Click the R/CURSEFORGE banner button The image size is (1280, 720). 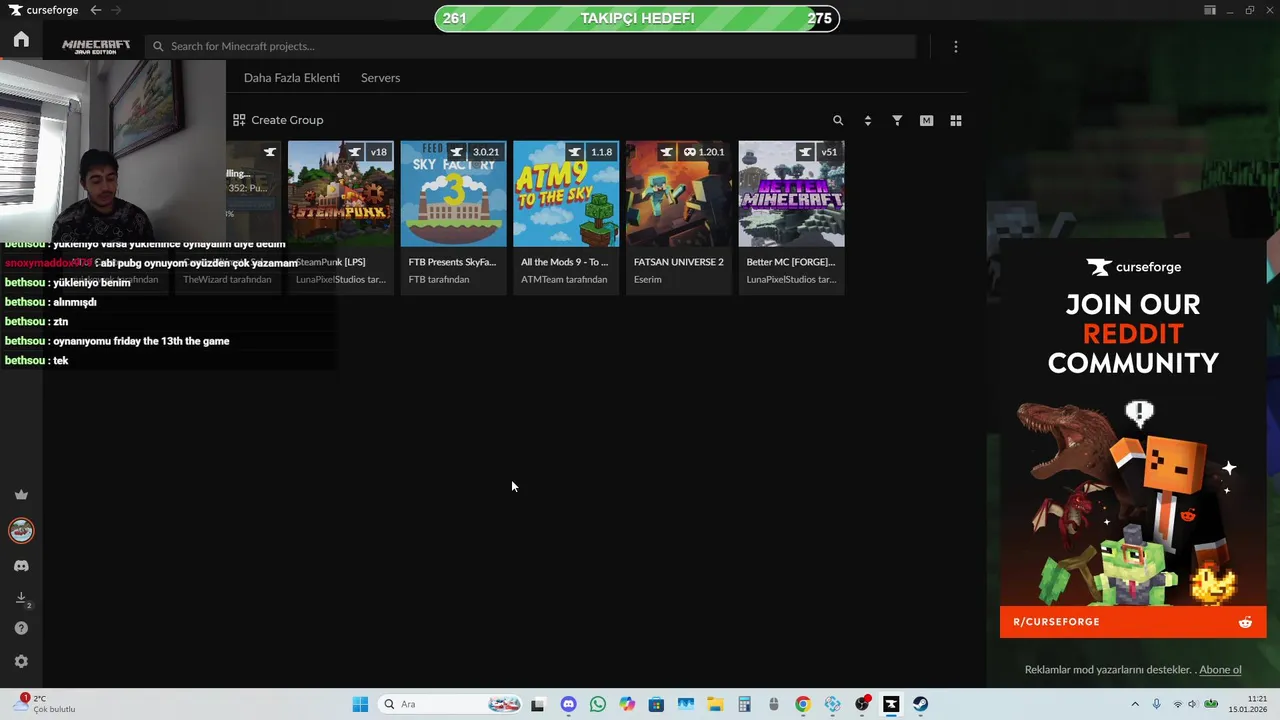tap(1133, 622)
